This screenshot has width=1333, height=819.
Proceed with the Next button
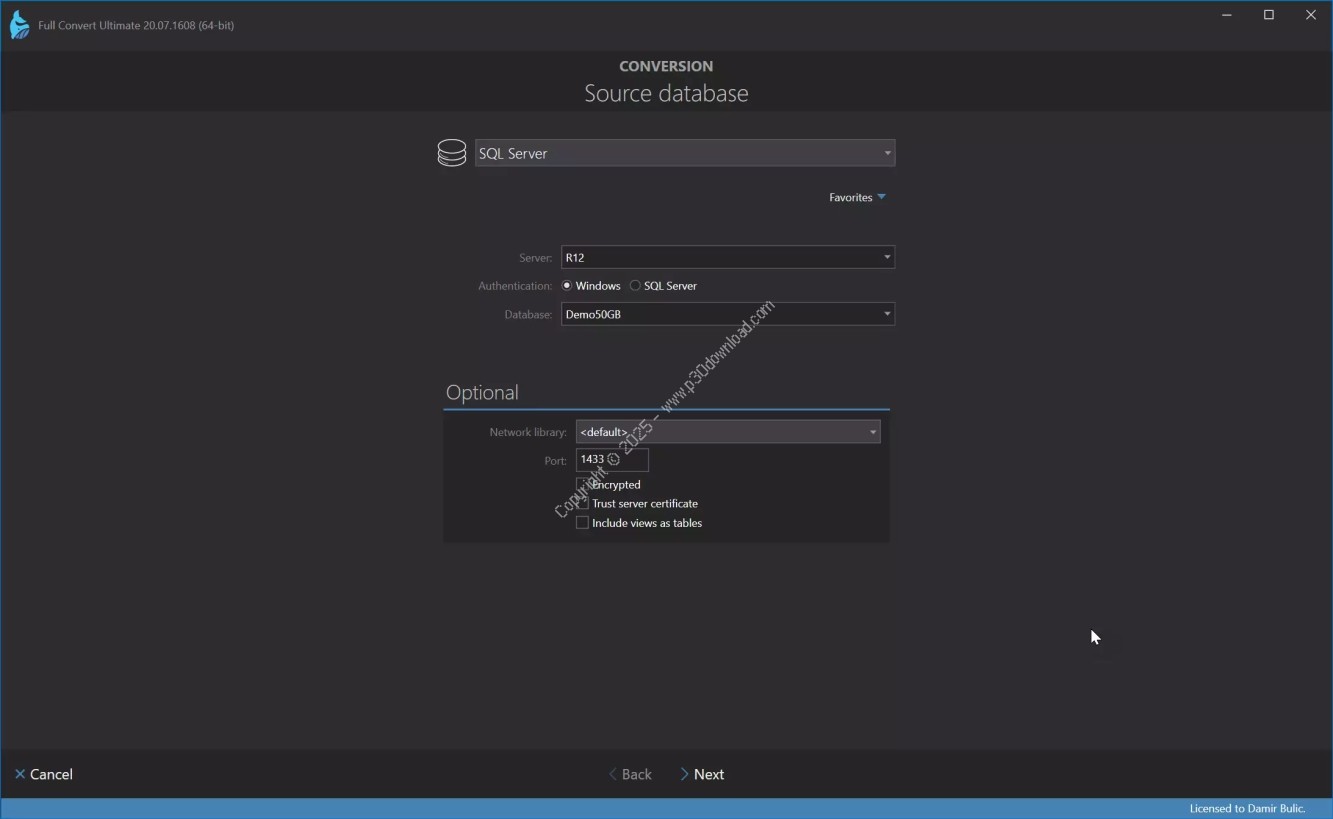tap(702, 774)
